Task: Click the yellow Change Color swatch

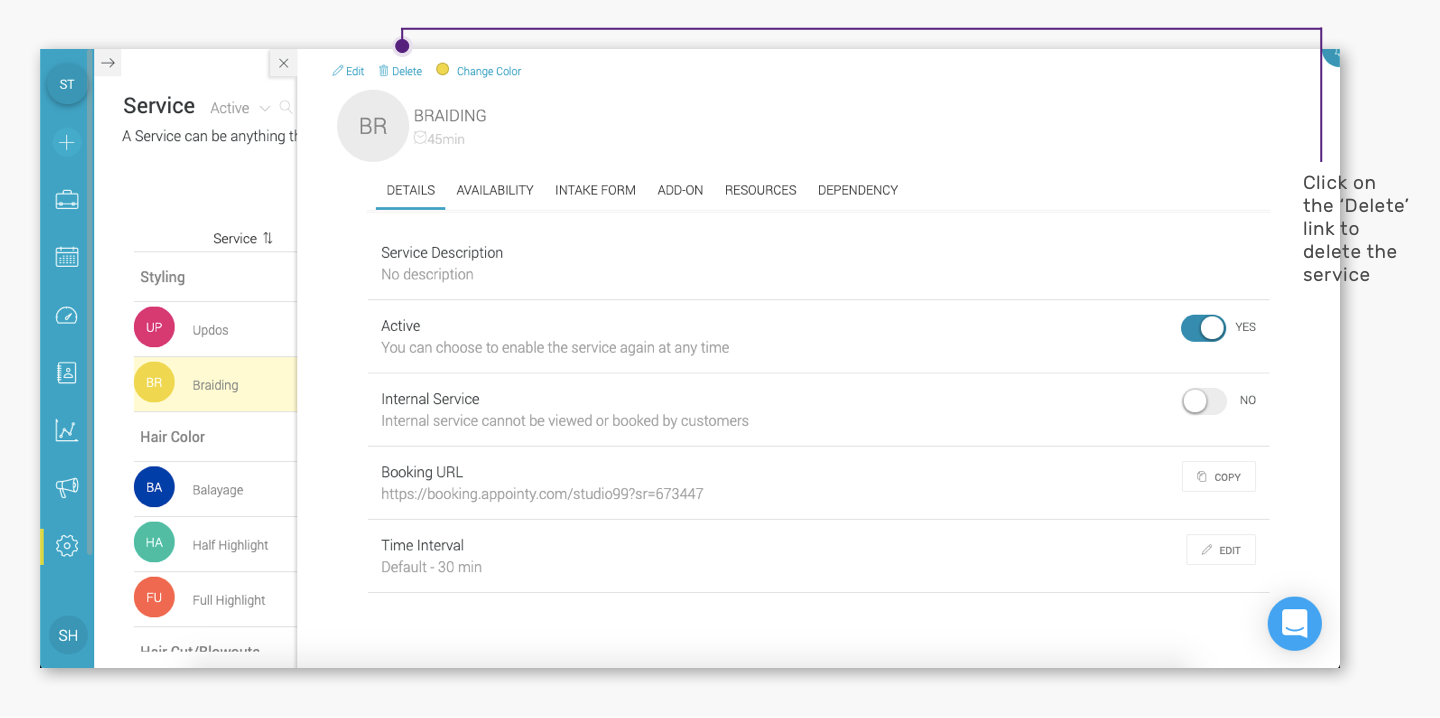Action: tap(442, 70)
